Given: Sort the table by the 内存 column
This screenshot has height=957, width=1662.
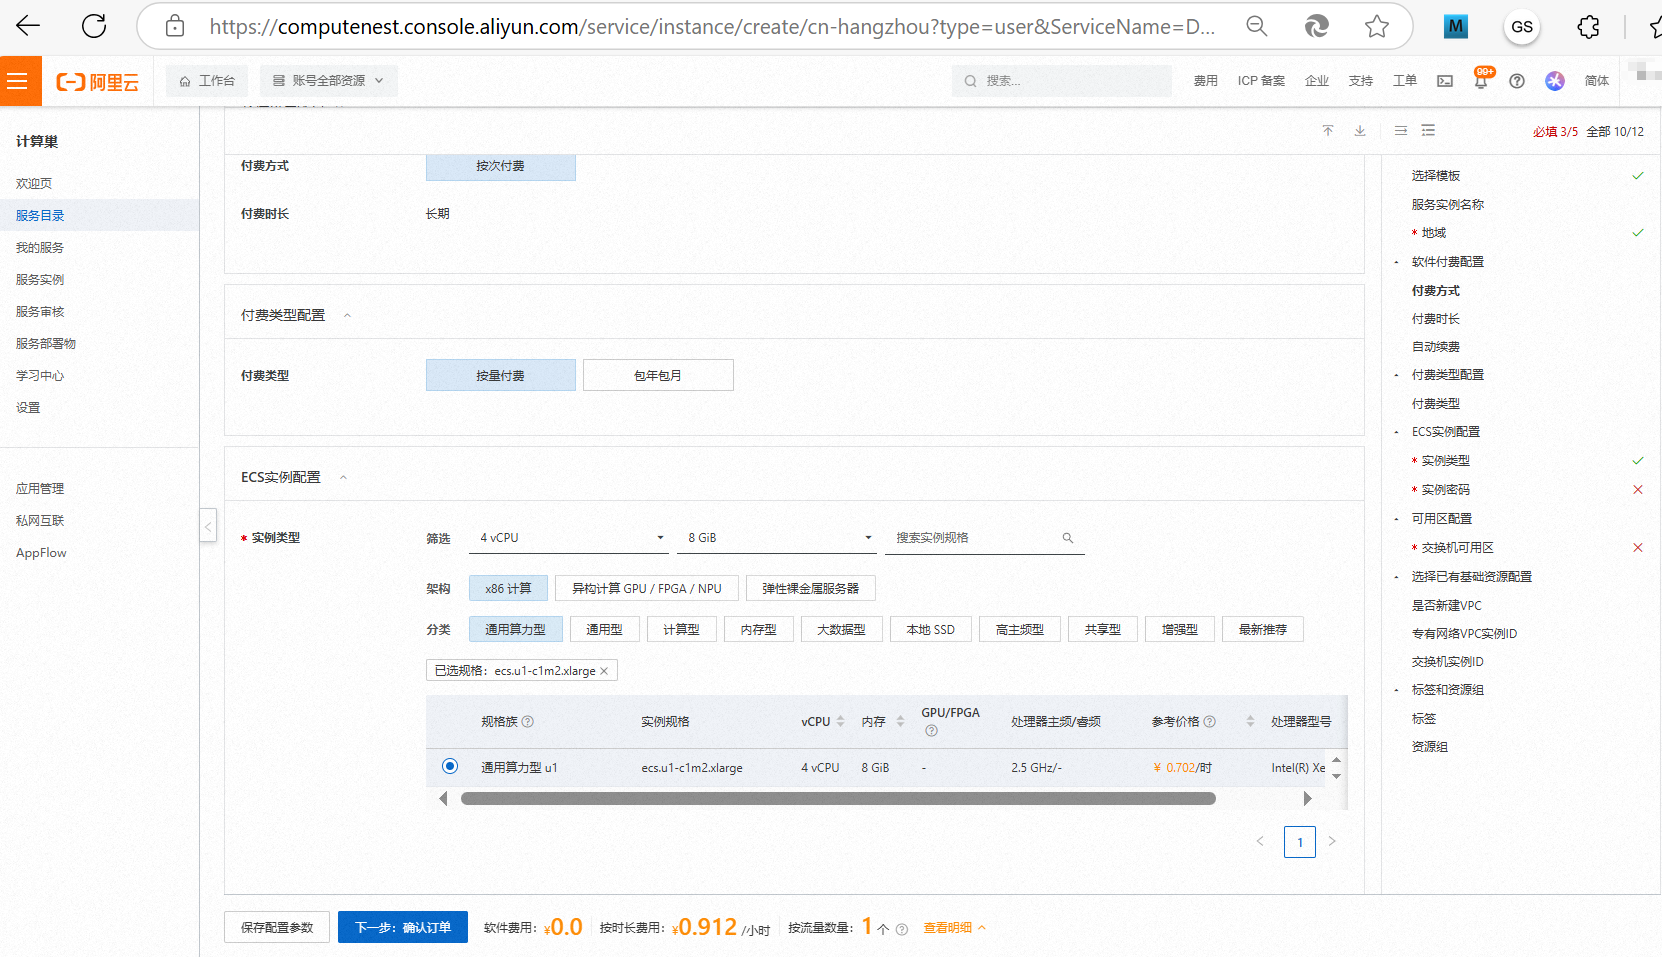Looking at the screenshot, I should point(900,721).
